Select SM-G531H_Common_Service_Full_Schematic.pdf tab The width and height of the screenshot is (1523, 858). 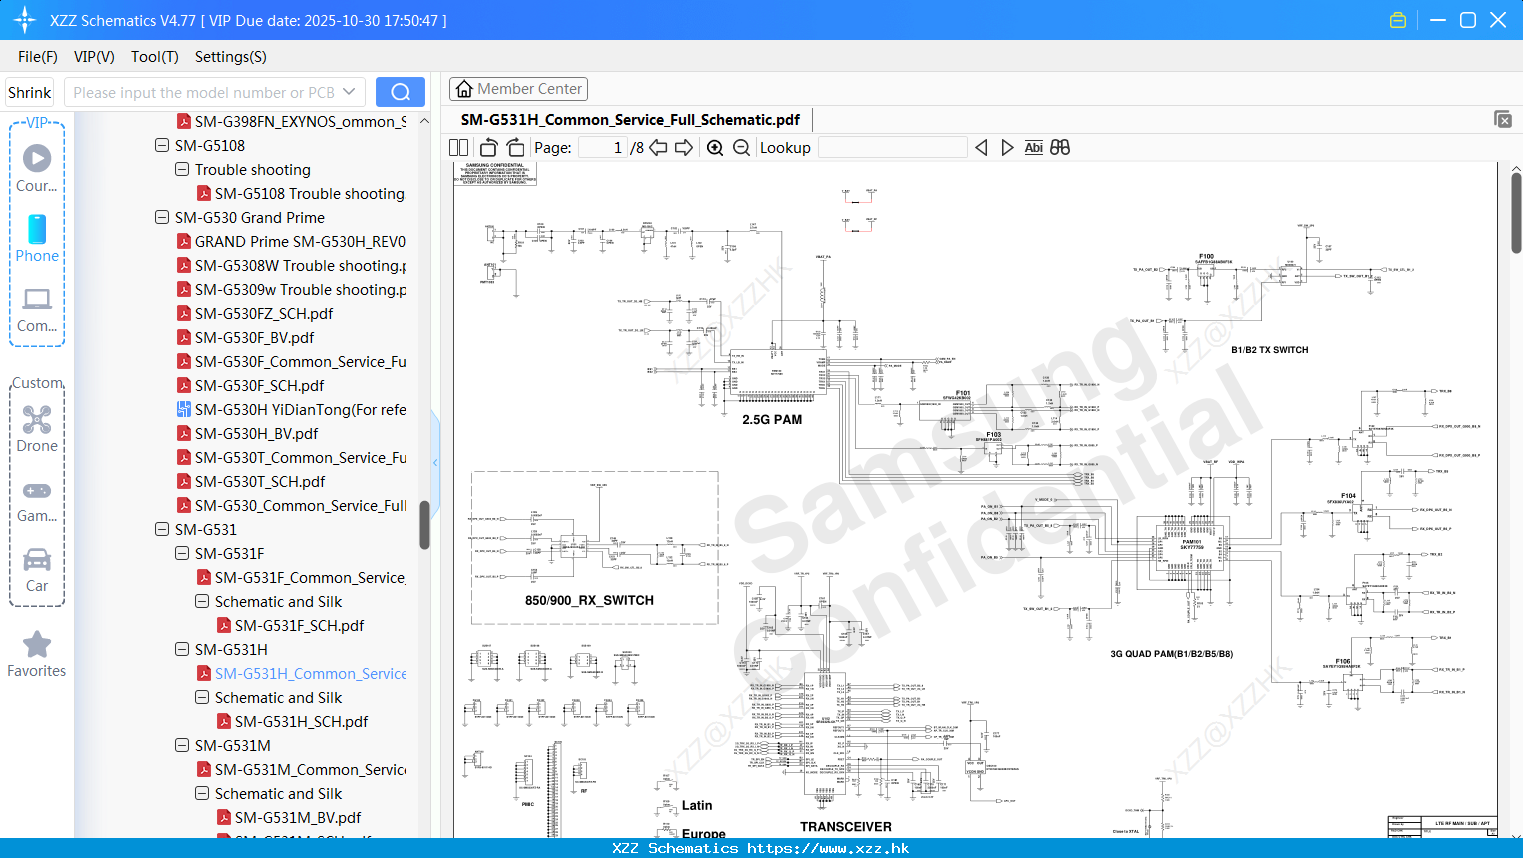click(x=630, y=119)
